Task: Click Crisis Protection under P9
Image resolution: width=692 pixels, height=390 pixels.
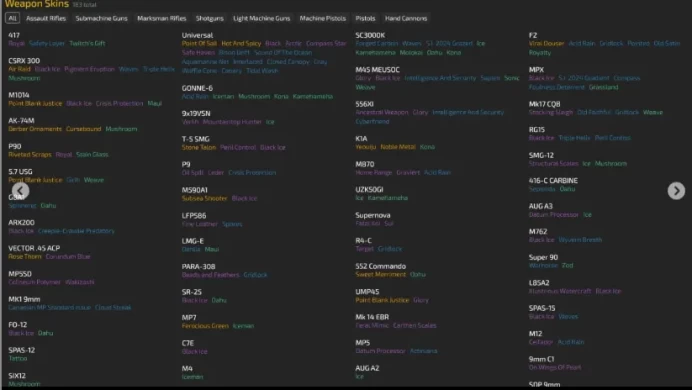Action: click(x=252, y=172)
